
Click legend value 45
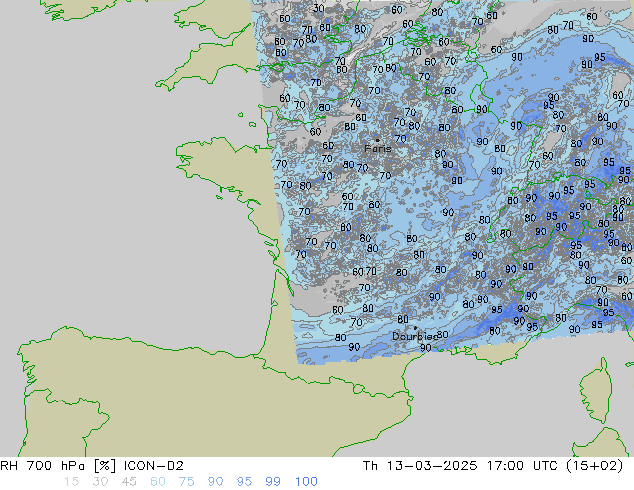click(x=129, y=482)
